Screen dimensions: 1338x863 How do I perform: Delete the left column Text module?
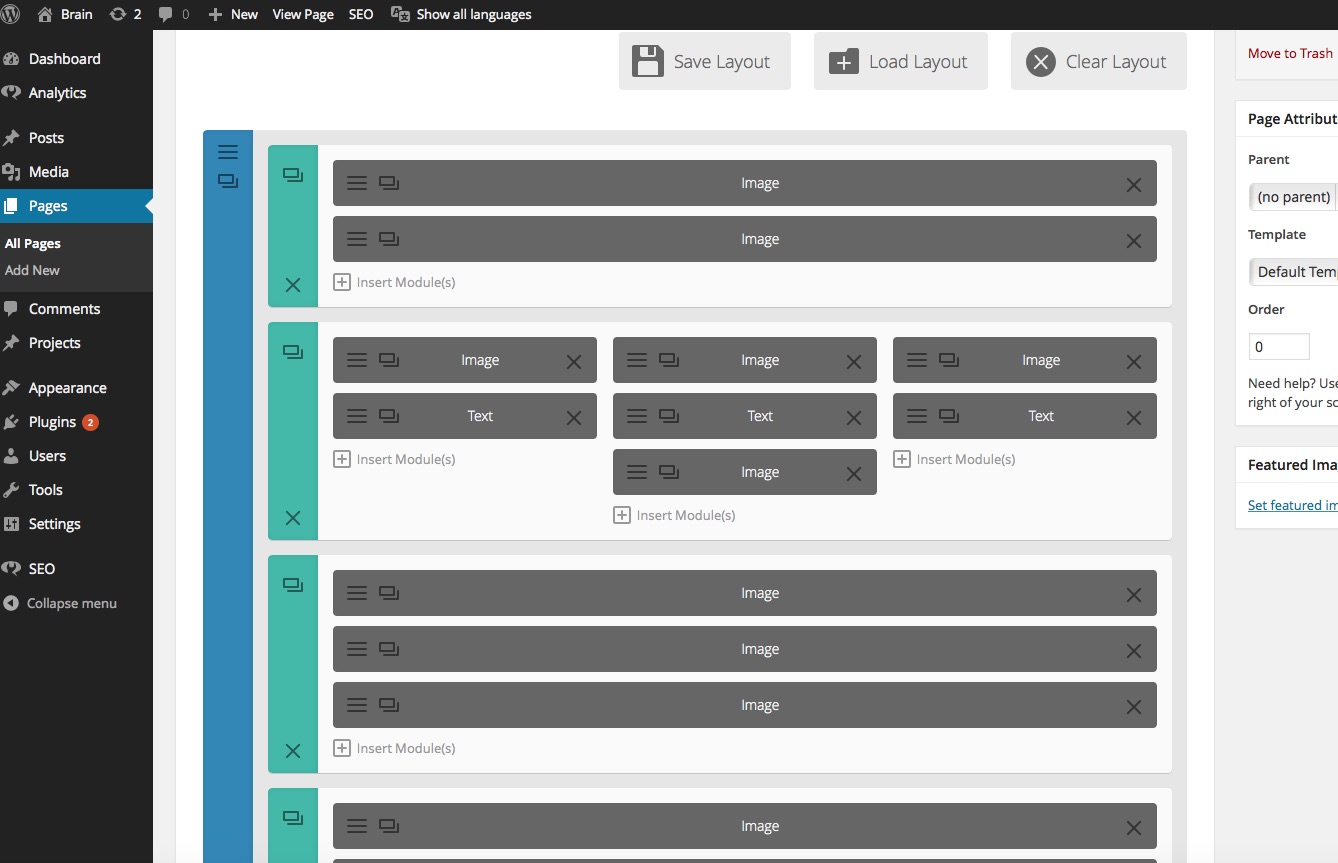pos(573,418)
